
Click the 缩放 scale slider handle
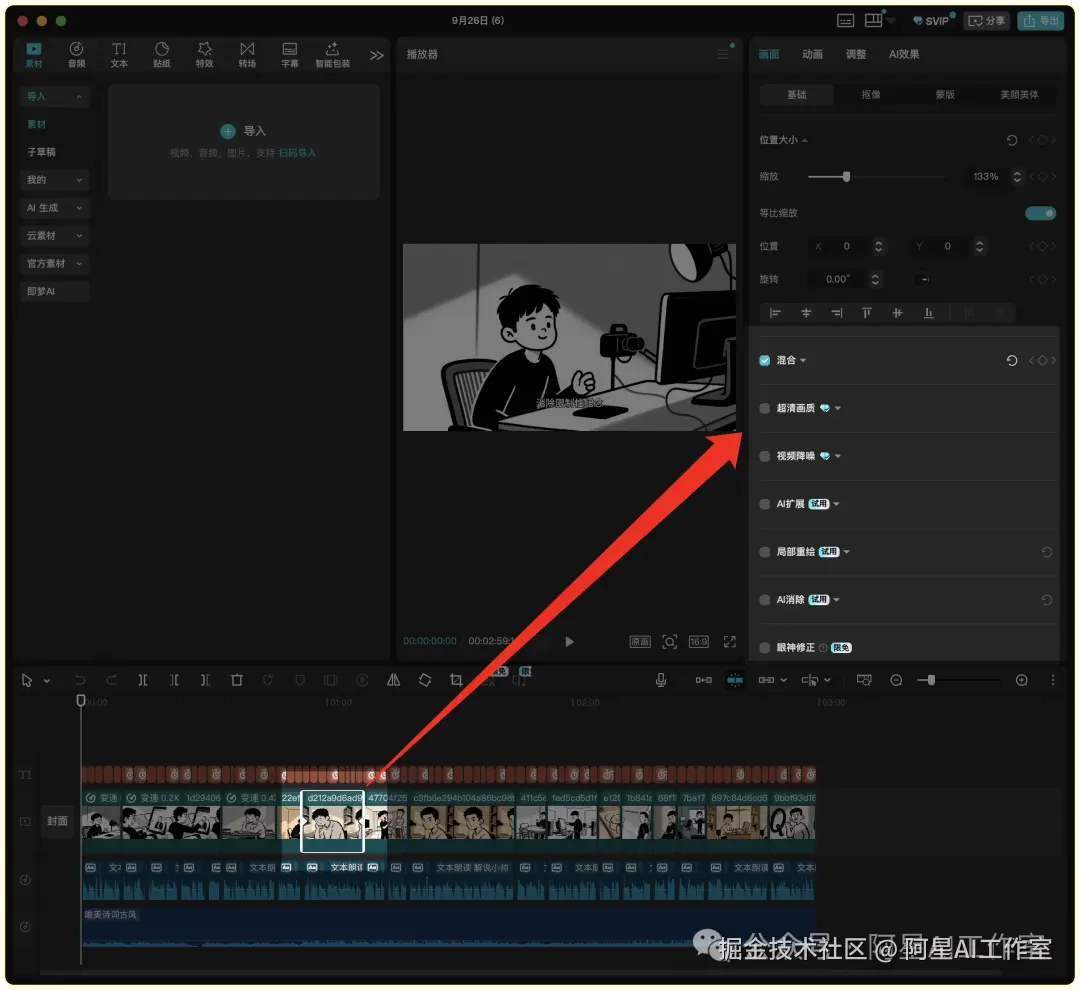[847, 177]
